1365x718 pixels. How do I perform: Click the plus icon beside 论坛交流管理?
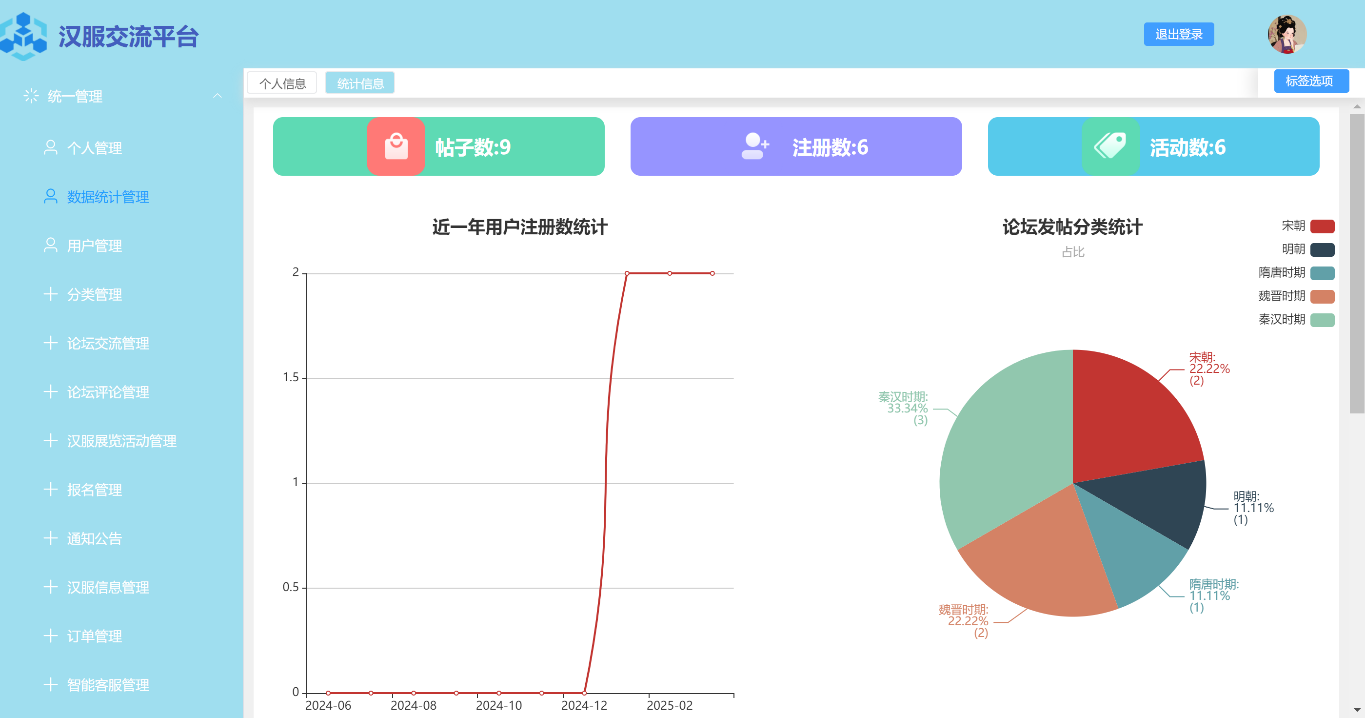[x=50, y=343]
